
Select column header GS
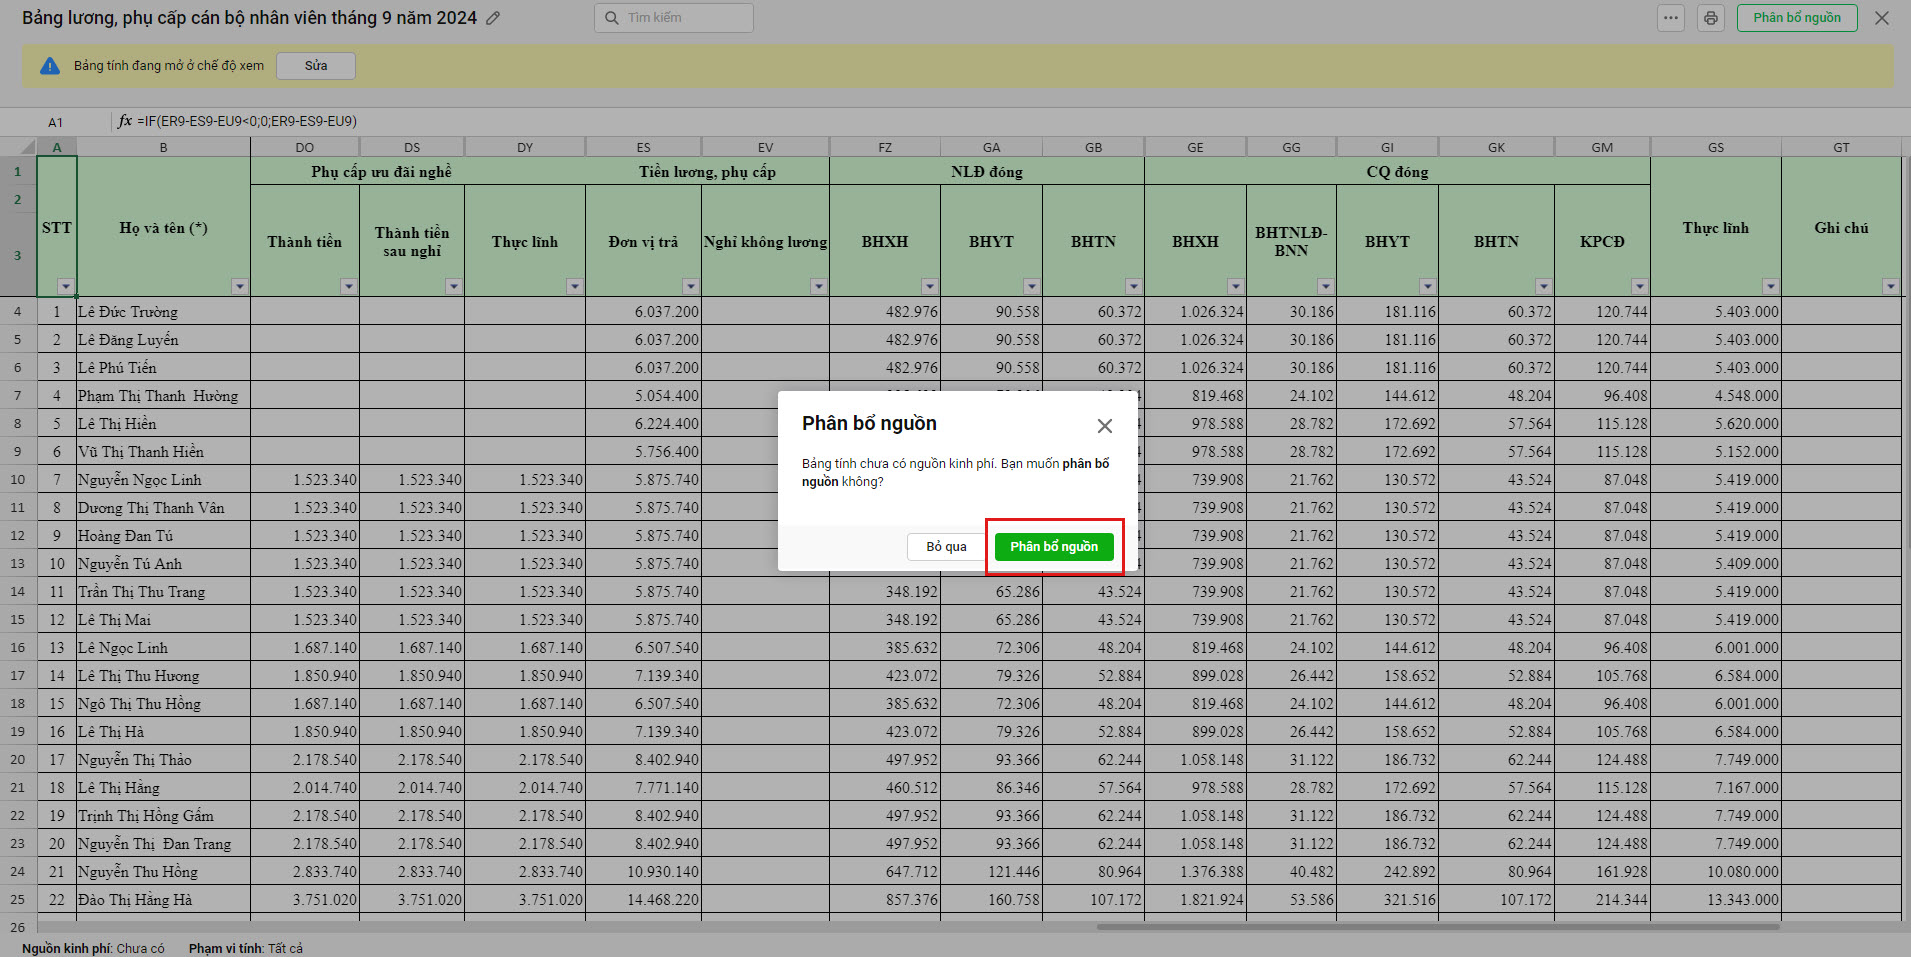(1715, 147)
